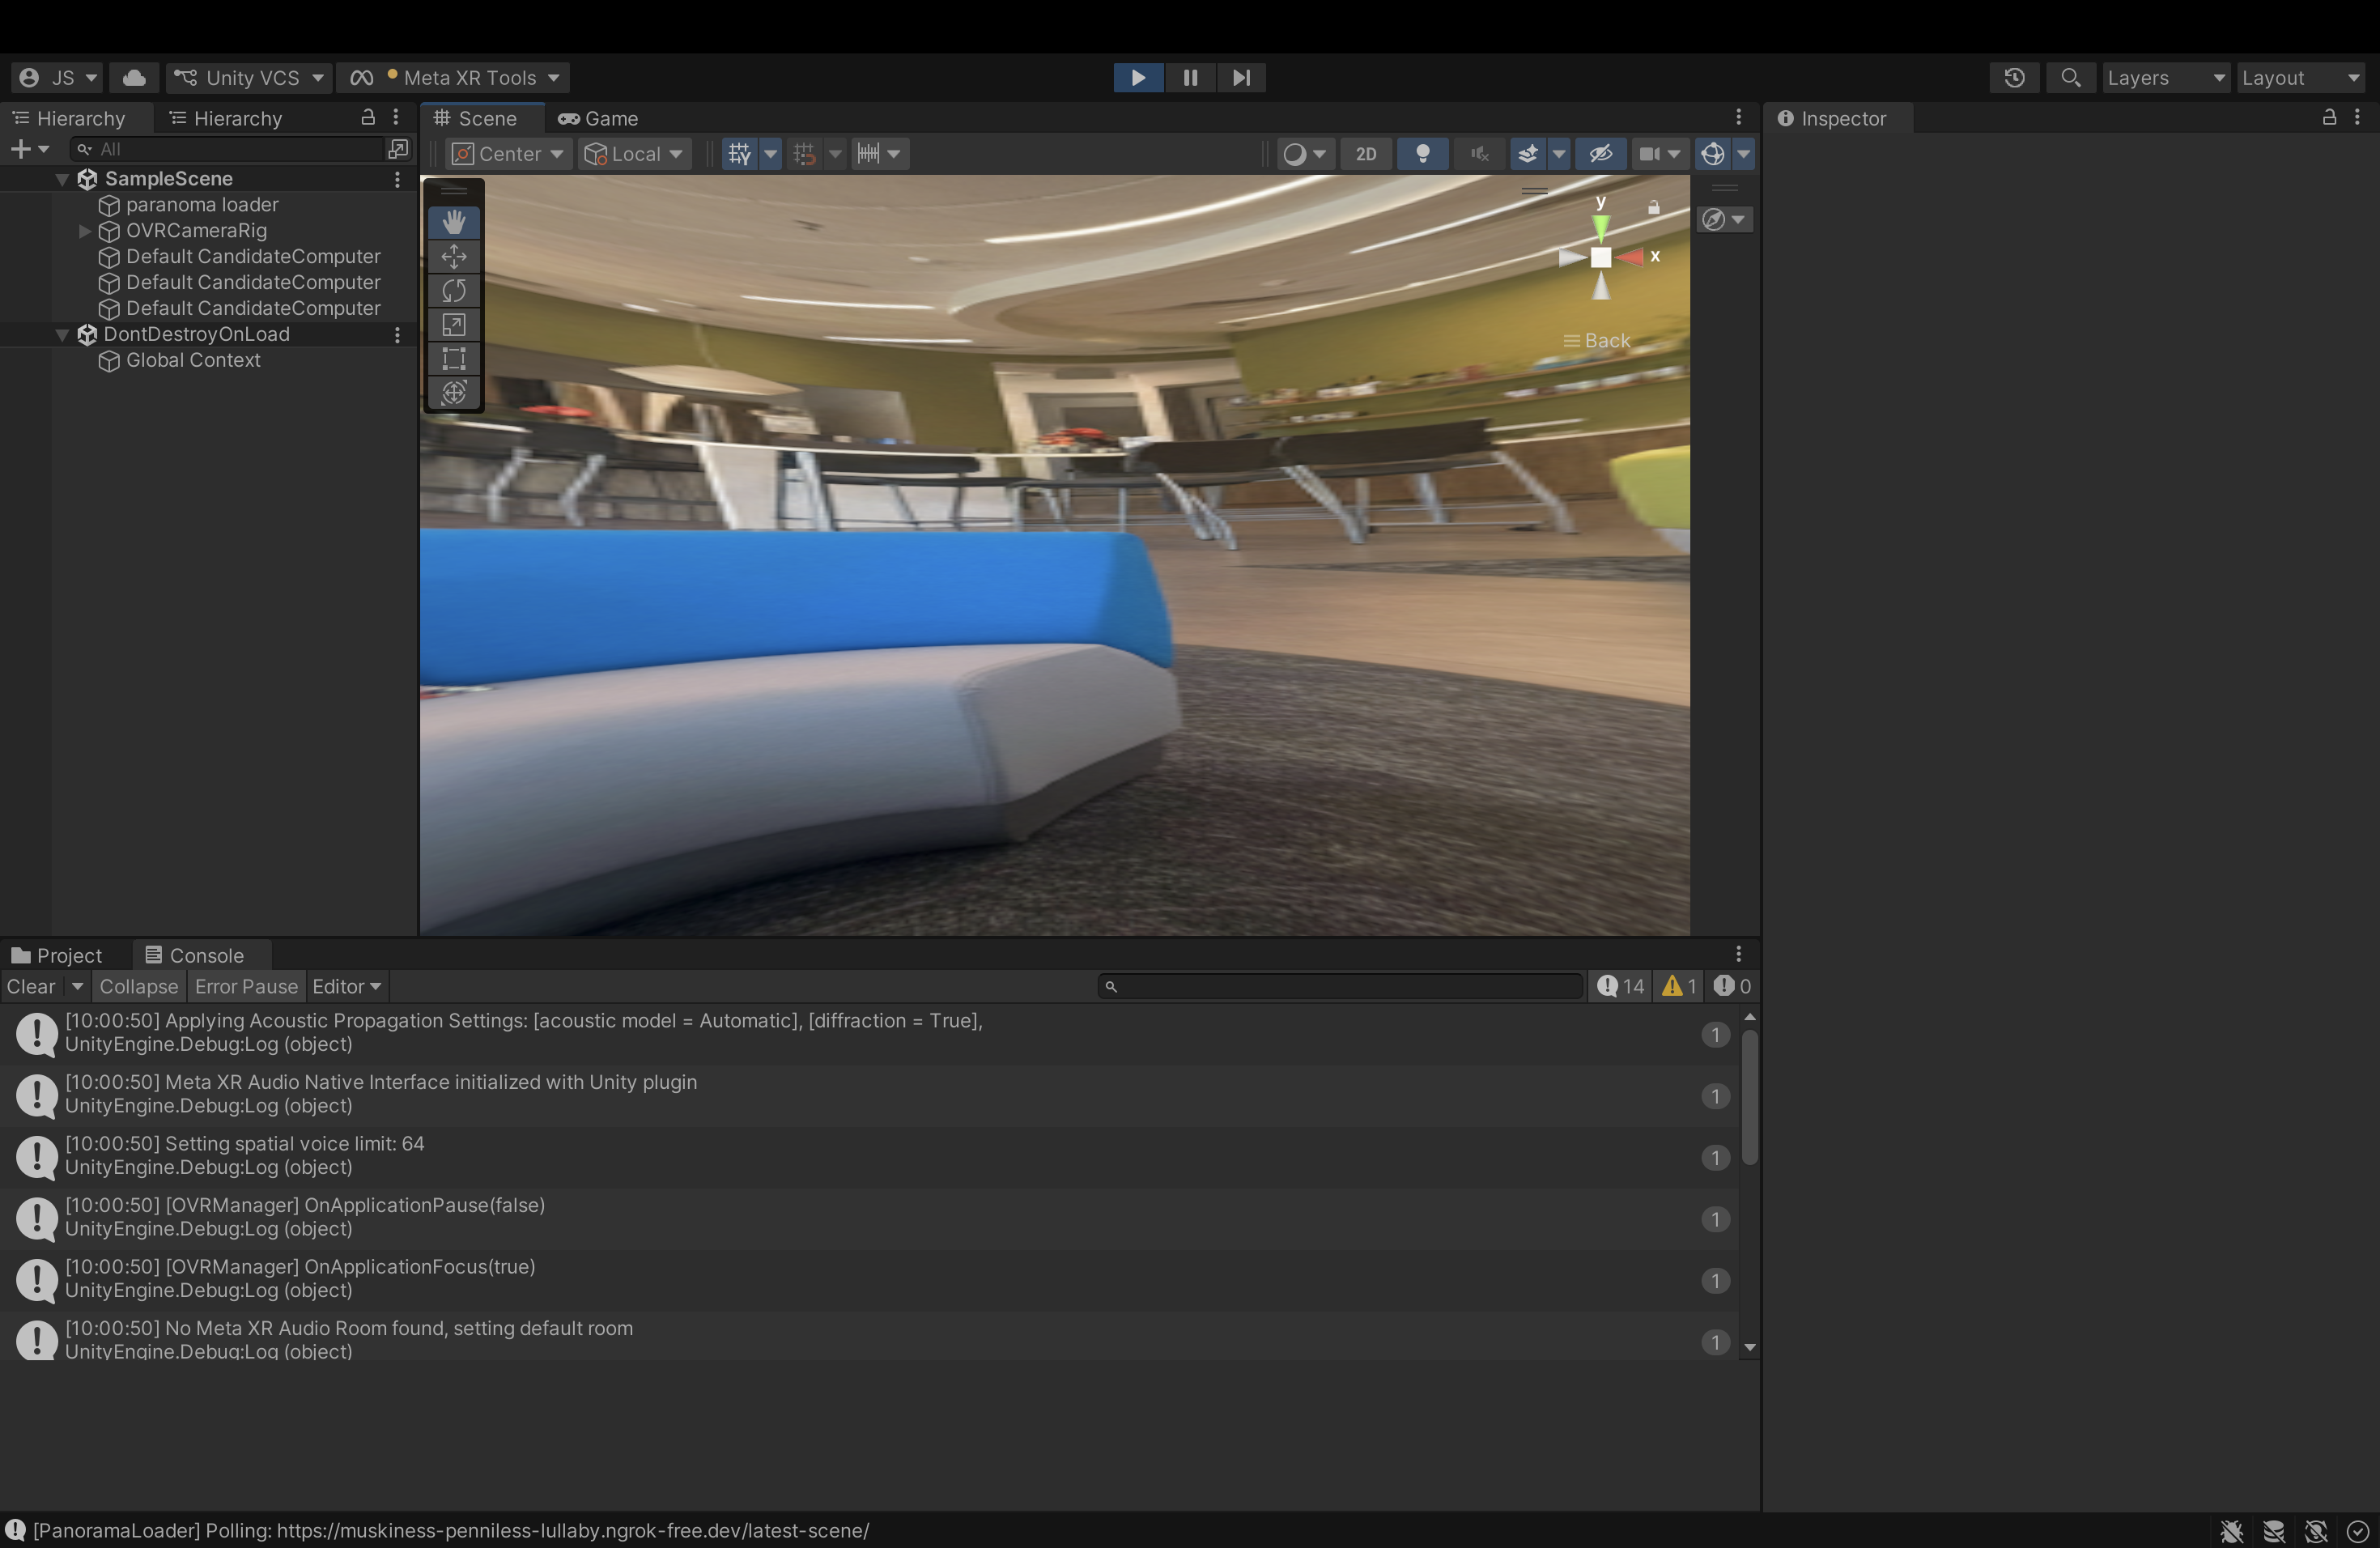This screenshot has height=1548, width=2380.
Task: Open the Meta XR Tools dropdown
Action: [x=455, y=78]
